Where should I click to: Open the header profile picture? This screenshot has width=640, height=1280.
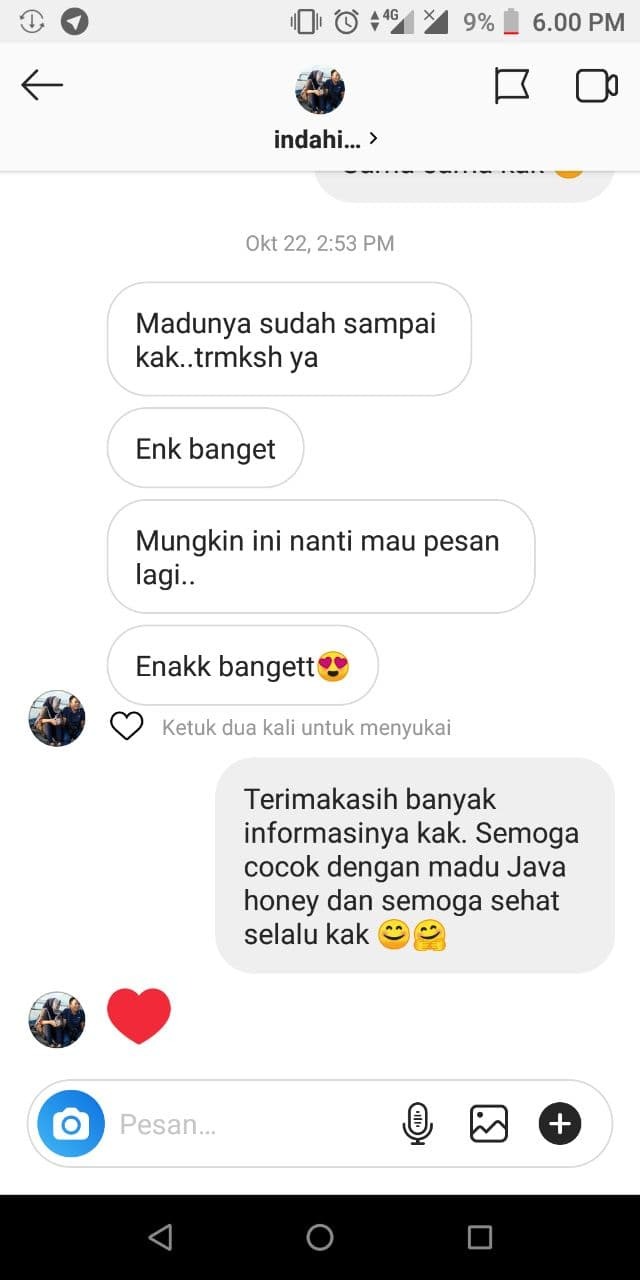[320, 90]
